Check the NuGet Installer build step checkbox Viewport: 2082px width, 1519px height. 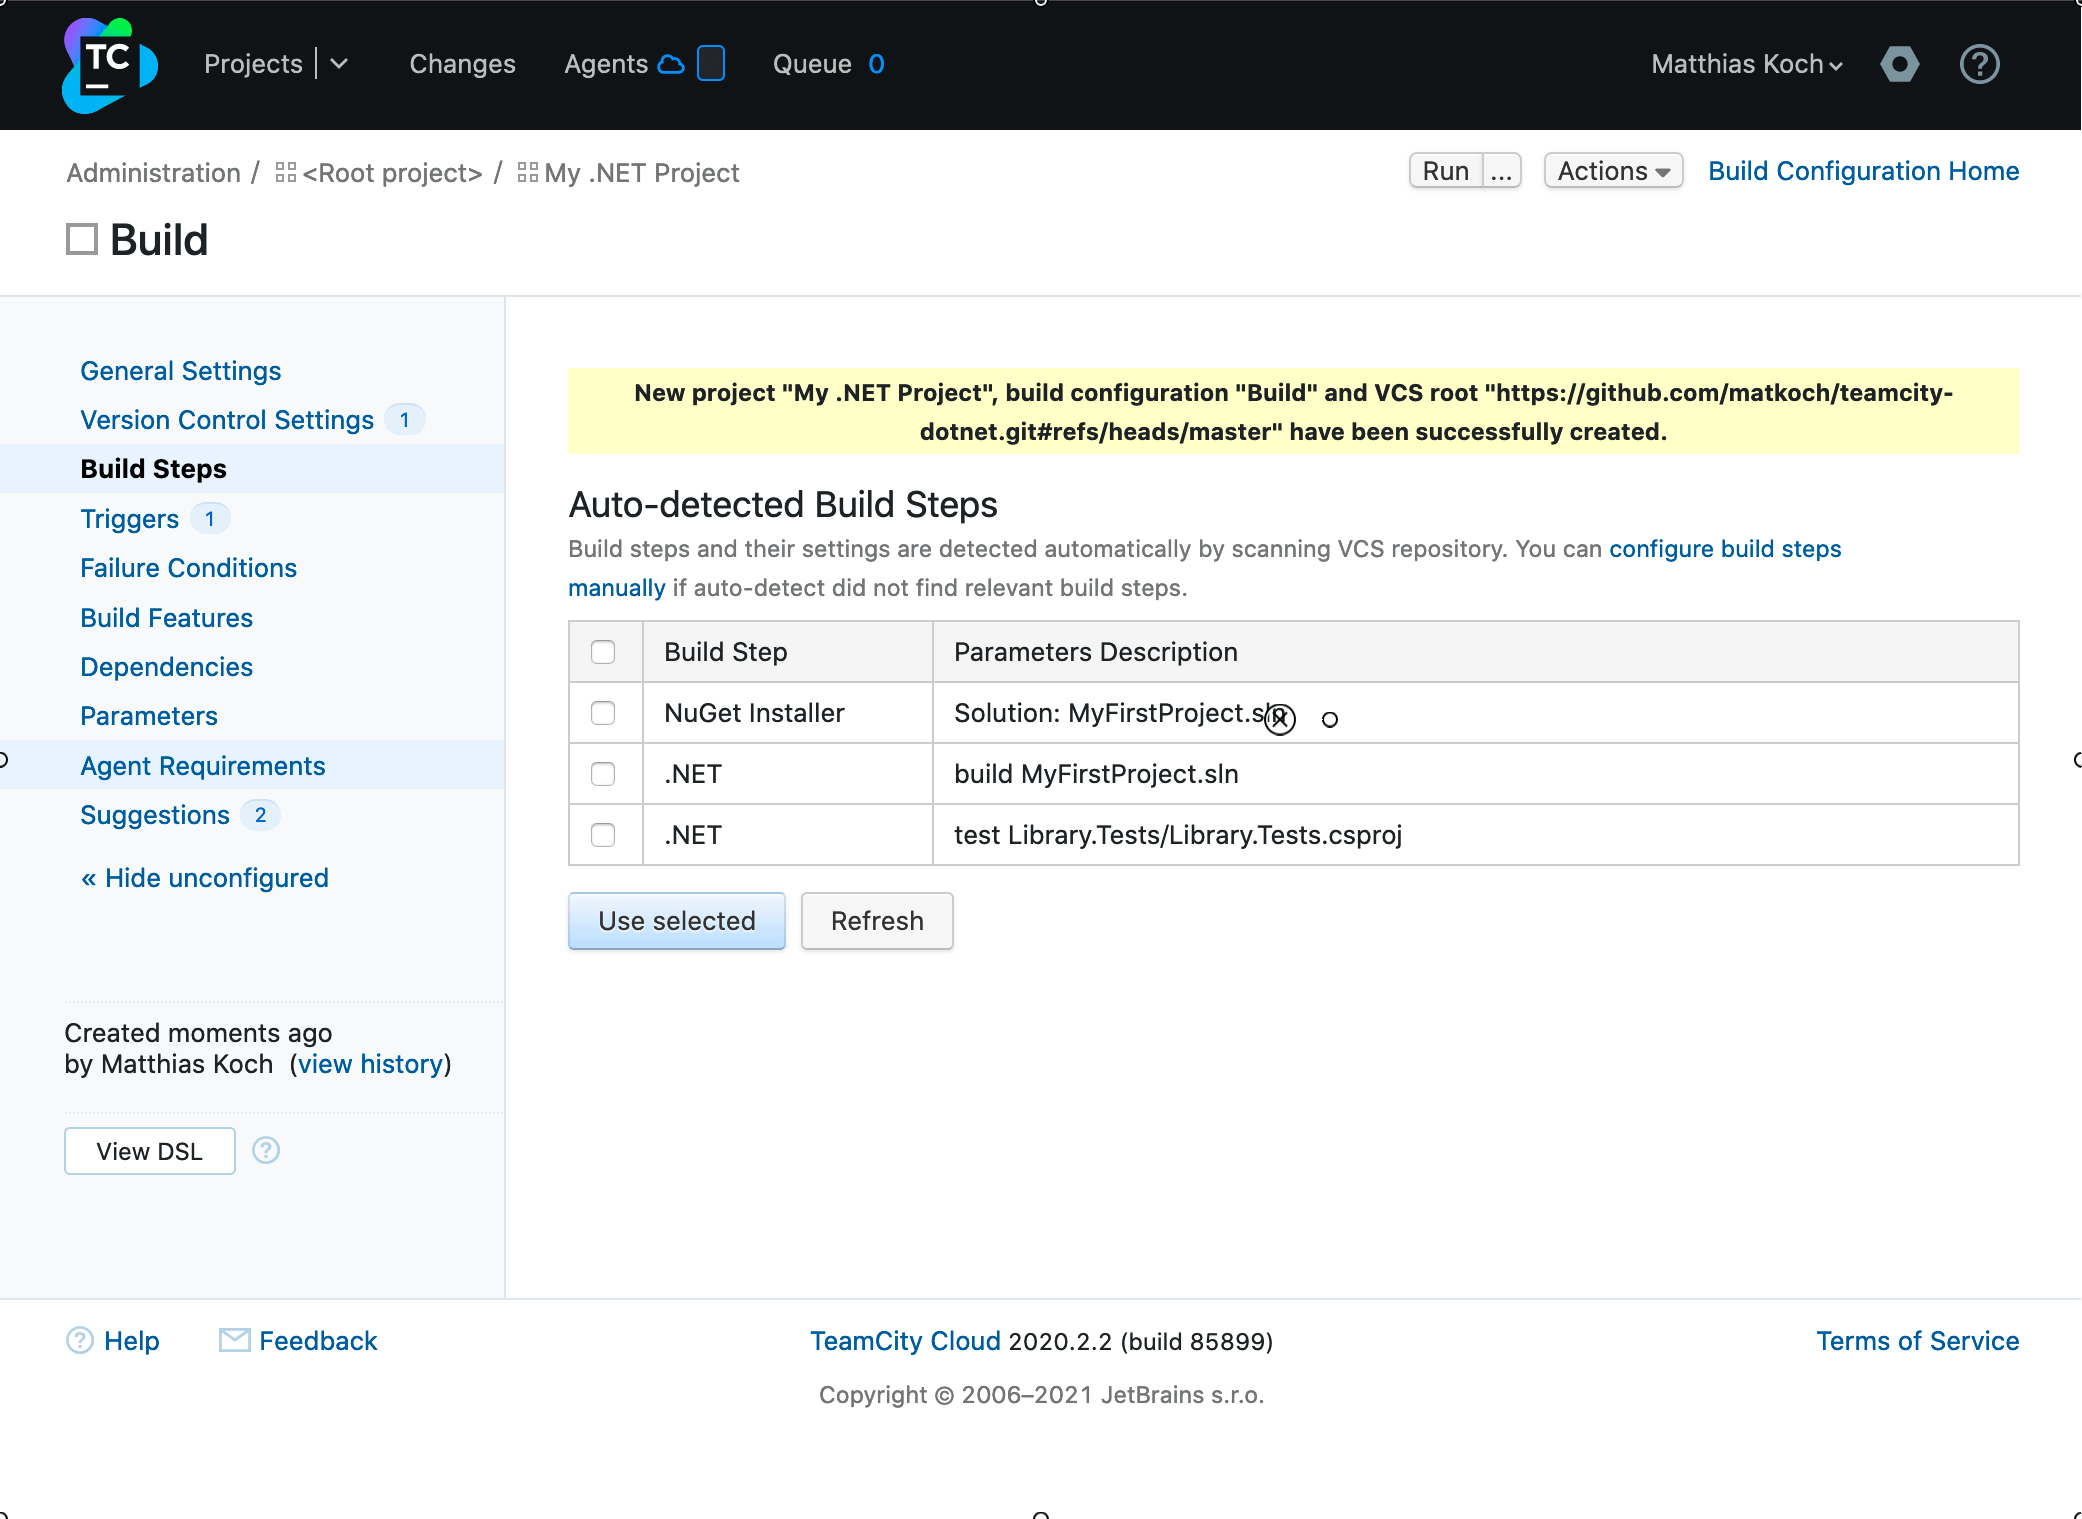tap(603, 713)
